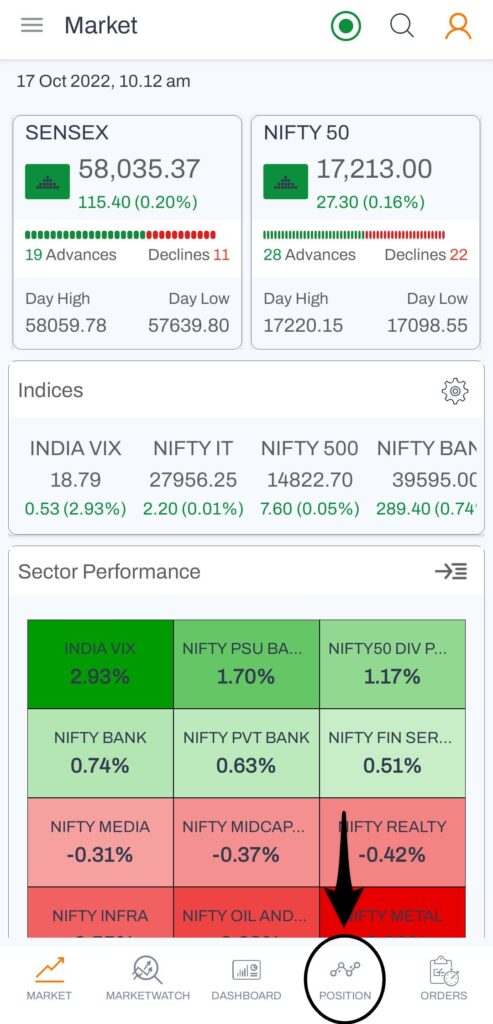Viewport: 493px width, 1024px height.
Task: Open NIFTY 500 index entry
Action: [310, 479]
